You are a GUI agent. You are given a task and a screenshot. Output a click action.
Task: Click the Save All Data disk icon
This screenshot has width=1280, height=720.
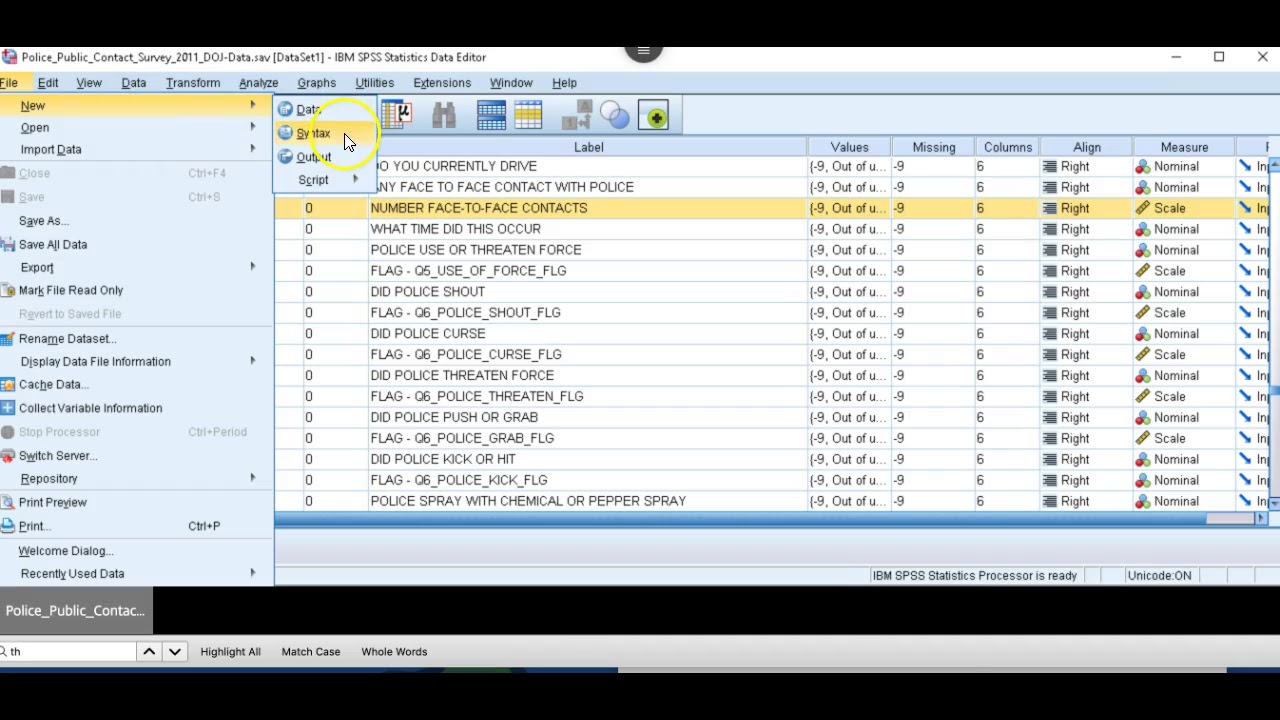tap(8, 244)
